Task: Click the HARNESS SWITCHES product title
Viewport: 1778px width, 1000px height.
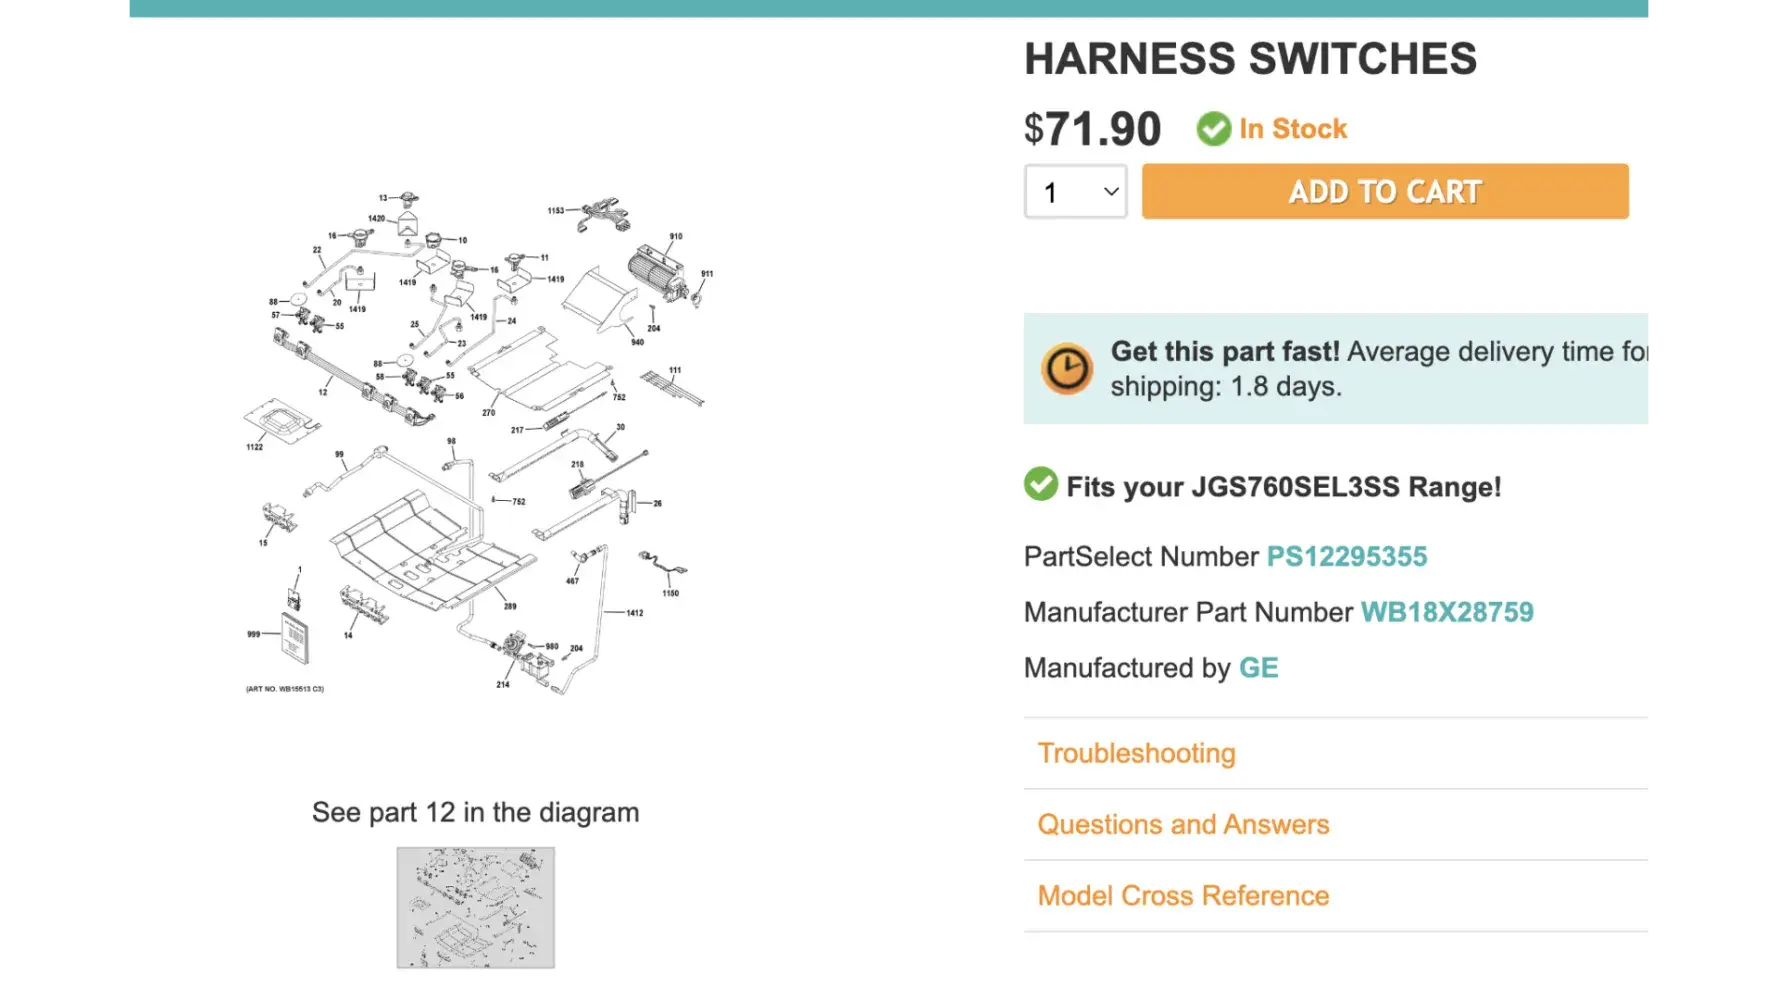Action: click(x=1250, y=59)
